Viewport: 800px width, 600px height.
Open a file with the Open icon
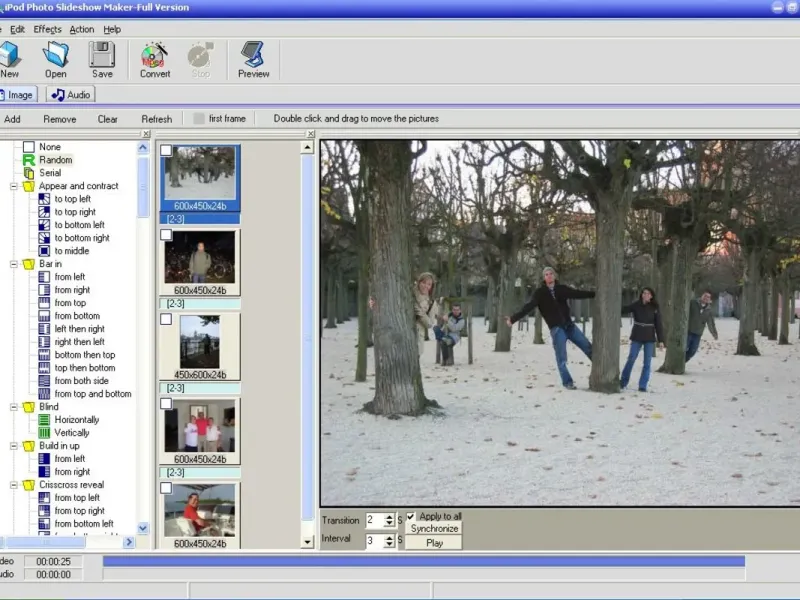click(56, 56)
